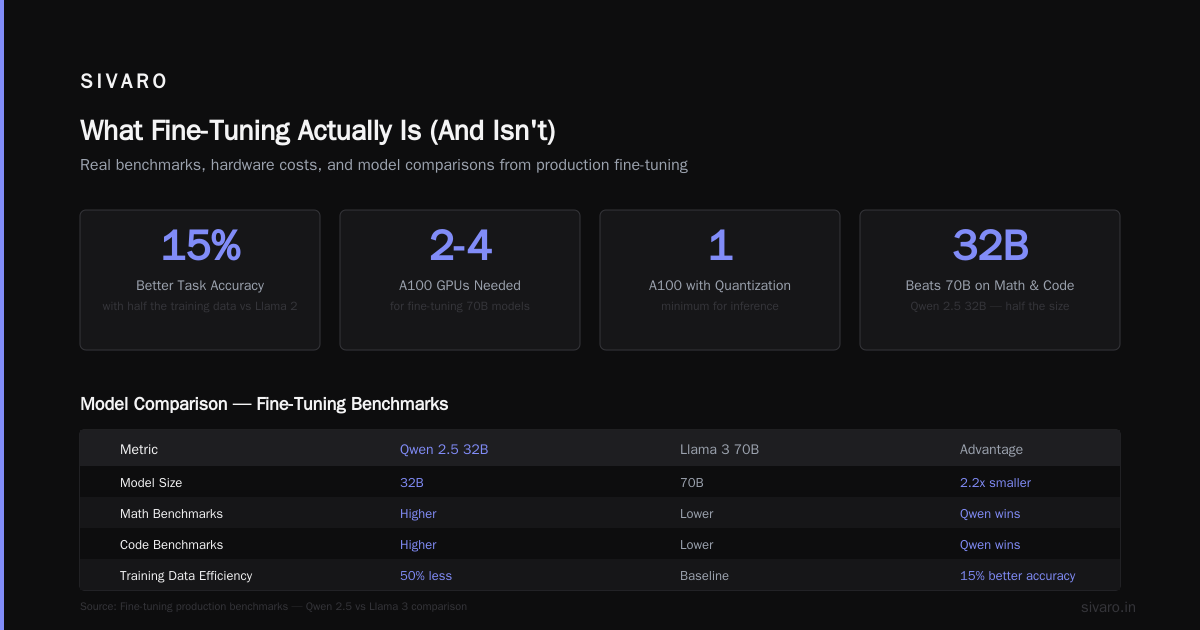Click "70B" cell in Model Size row
Screen dimensions: 1200x630
692,482
